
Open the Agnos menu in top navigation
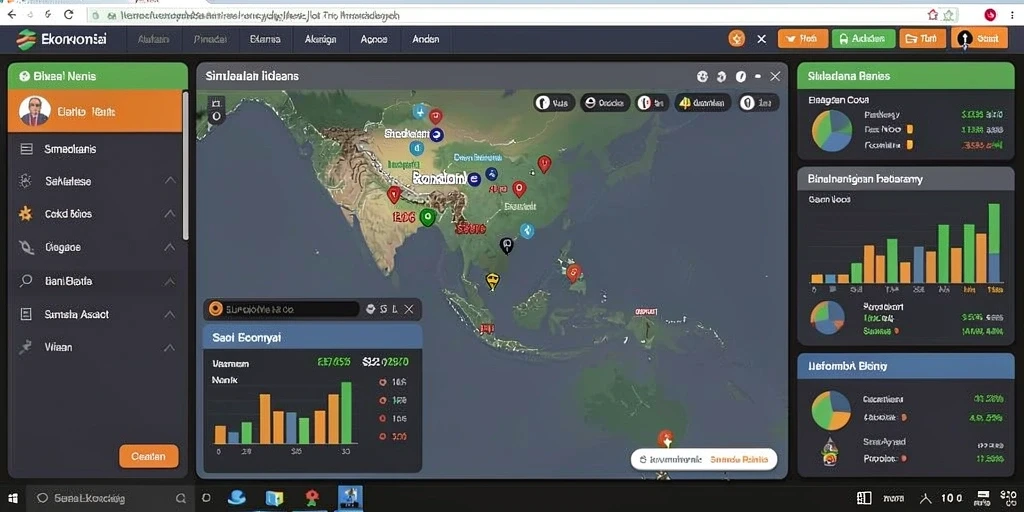point(374,39)
